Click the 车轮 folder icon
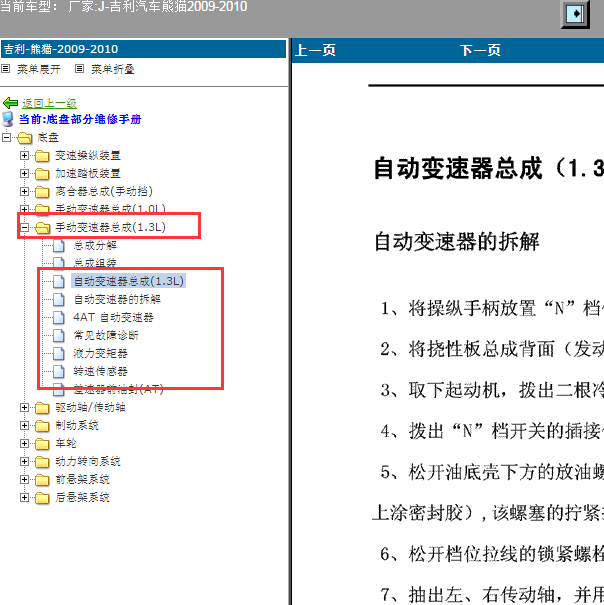Screen dimensions: 604x605 pos(42,444)
